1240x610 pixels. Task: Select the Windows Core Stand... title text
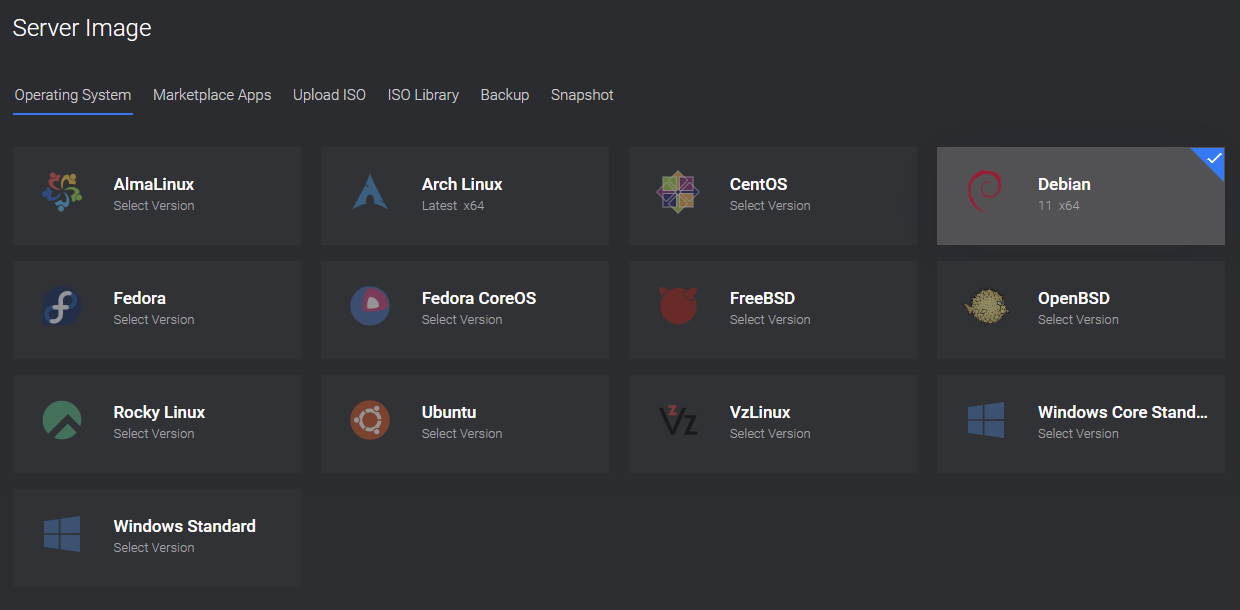coord(1123,412)
